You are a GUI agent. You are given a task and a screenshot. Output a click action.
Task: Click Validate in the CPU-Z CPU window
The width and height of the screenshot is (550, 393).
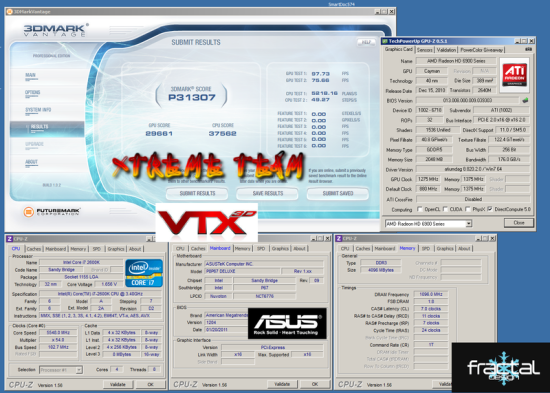click(118, 385)
